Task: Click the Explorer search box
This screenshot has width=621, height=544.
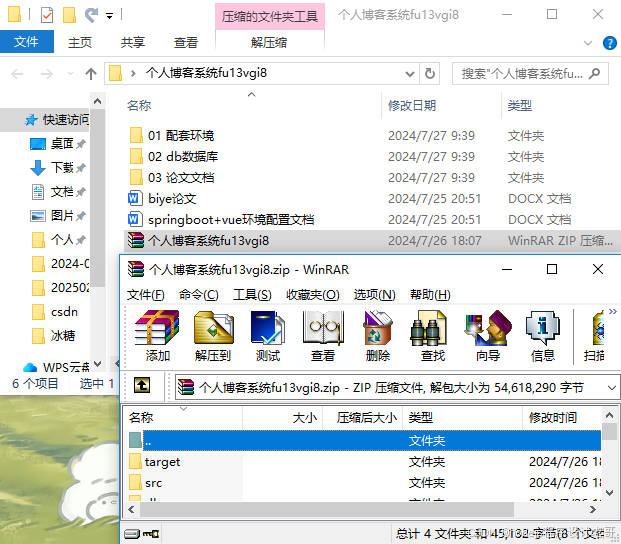Action: [530, 74]
